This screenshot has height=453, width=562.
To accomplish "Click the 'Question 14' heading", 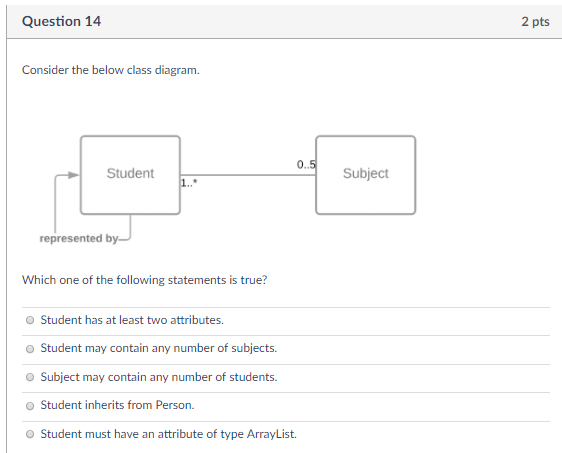I will point(62,22).
